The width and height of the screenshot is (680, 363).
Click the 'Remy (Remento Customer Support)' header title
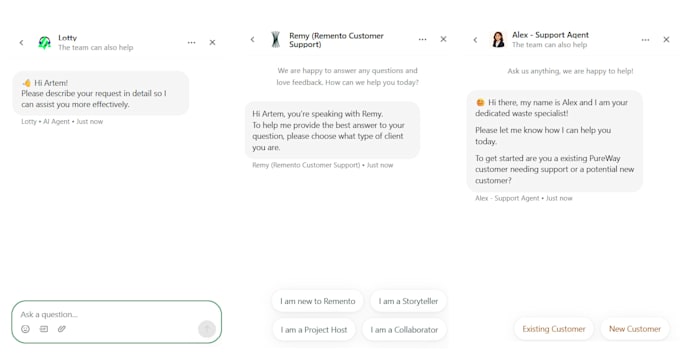click(336, 40)
